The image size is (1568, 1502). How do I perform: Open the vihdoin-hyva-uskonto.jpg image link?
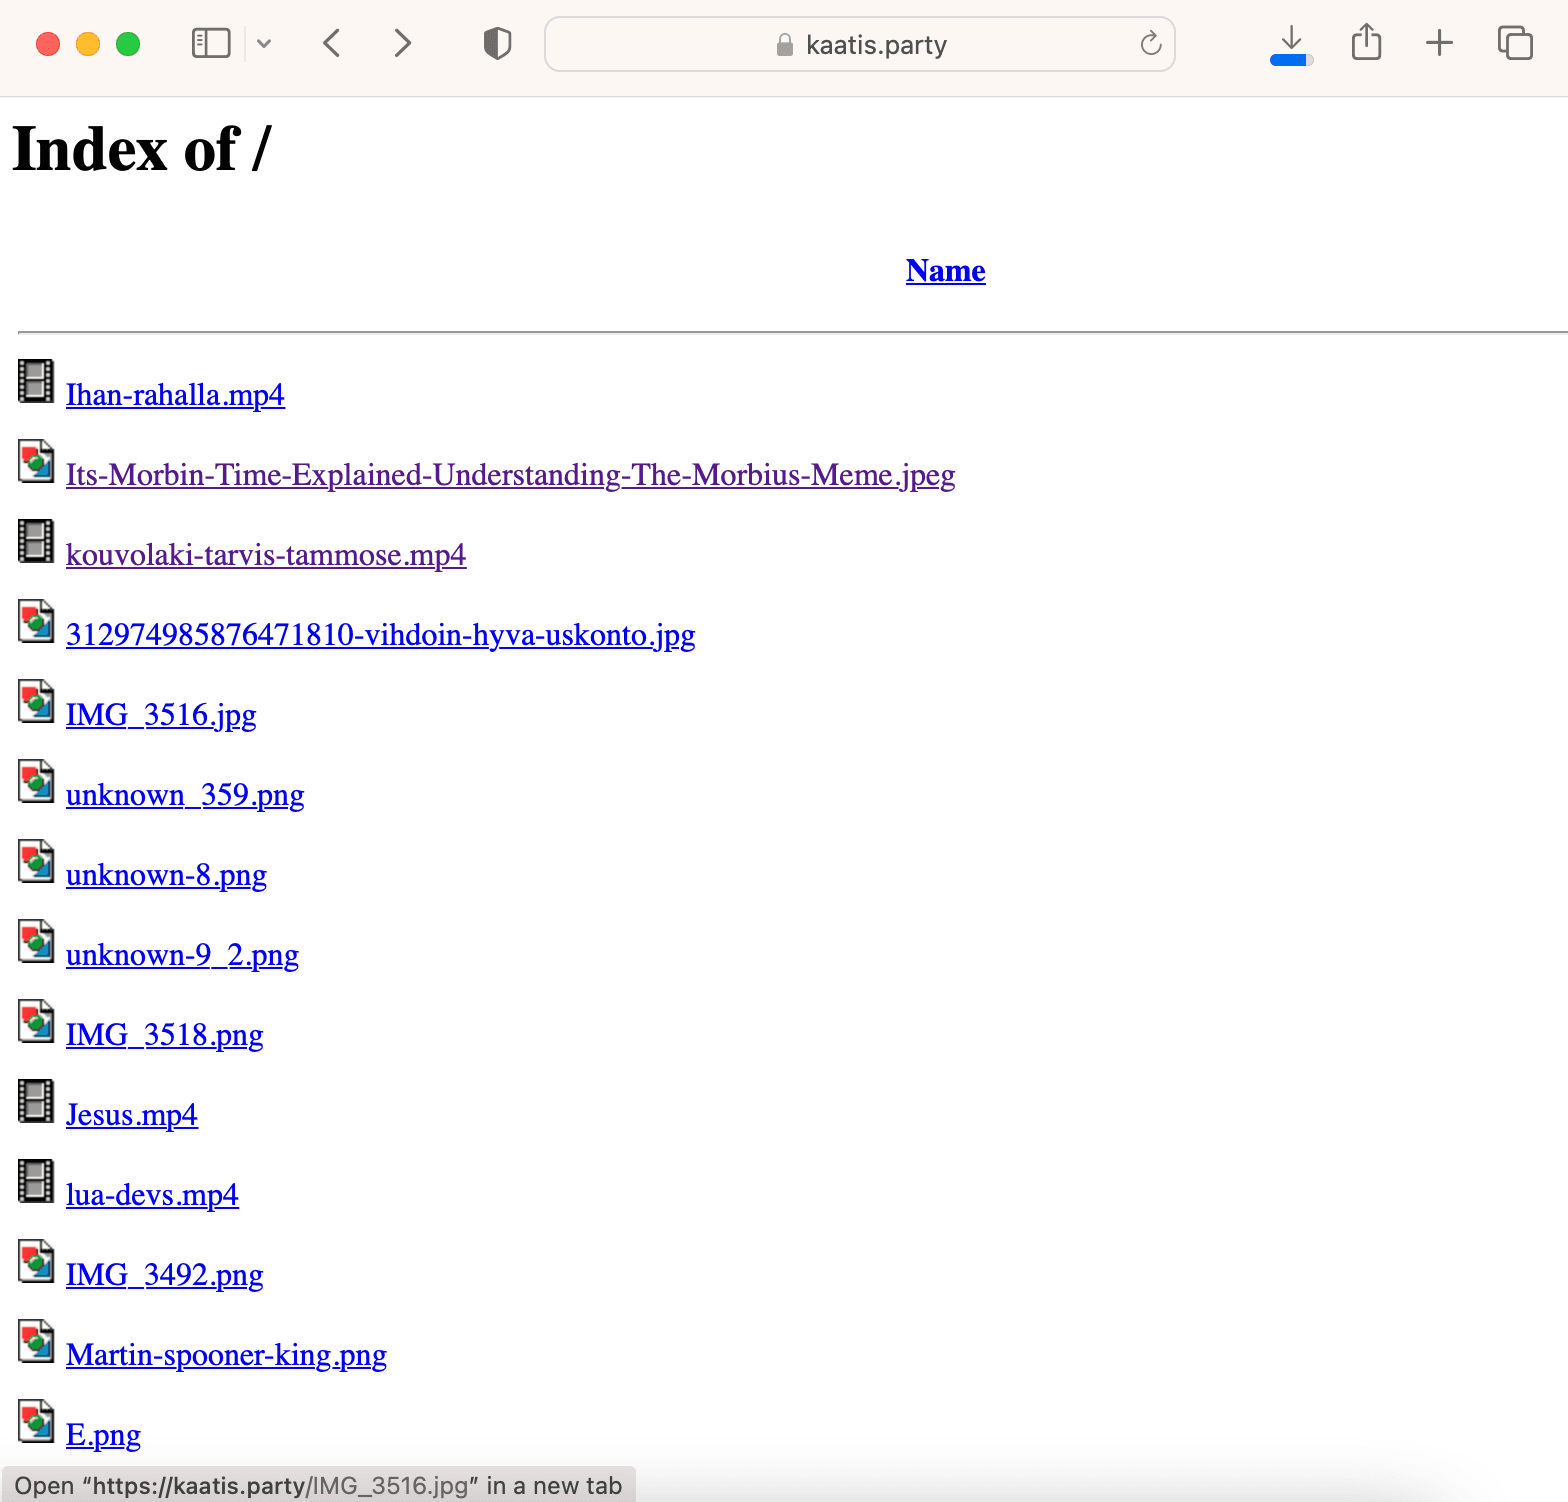coord(380,635)
